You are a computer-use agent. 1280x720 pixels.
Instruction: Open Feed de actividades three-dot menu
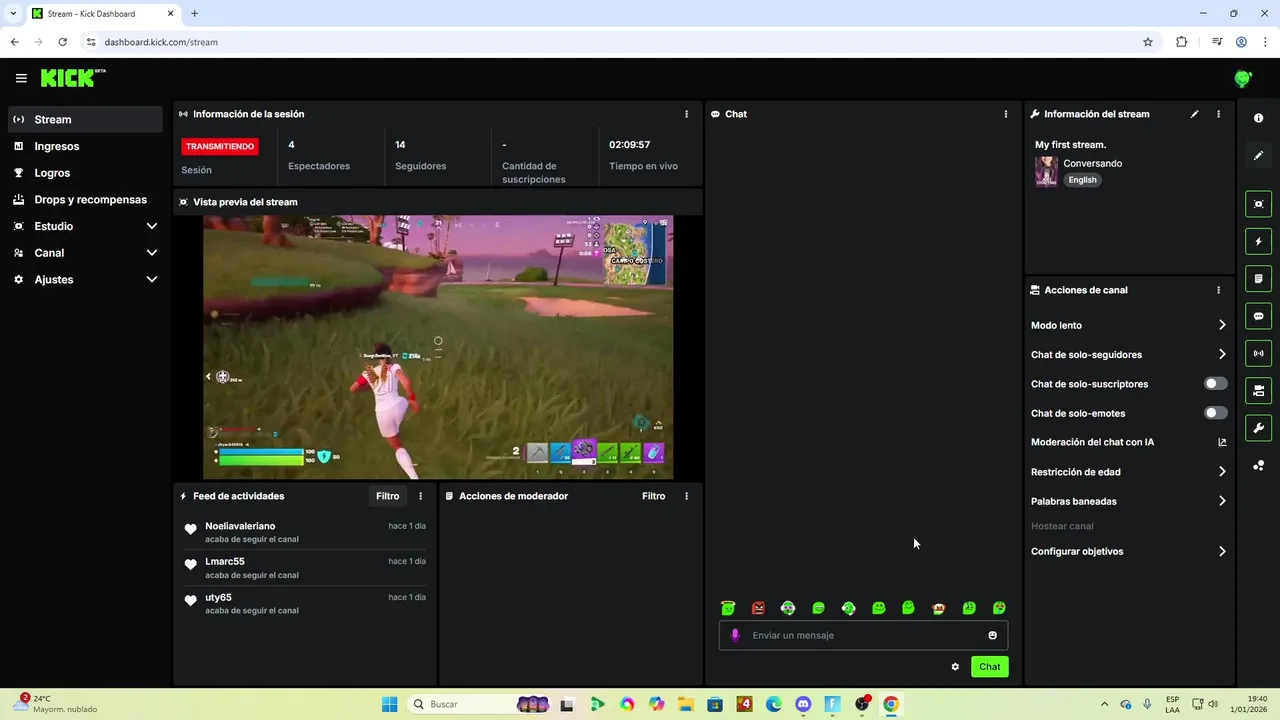420,496
